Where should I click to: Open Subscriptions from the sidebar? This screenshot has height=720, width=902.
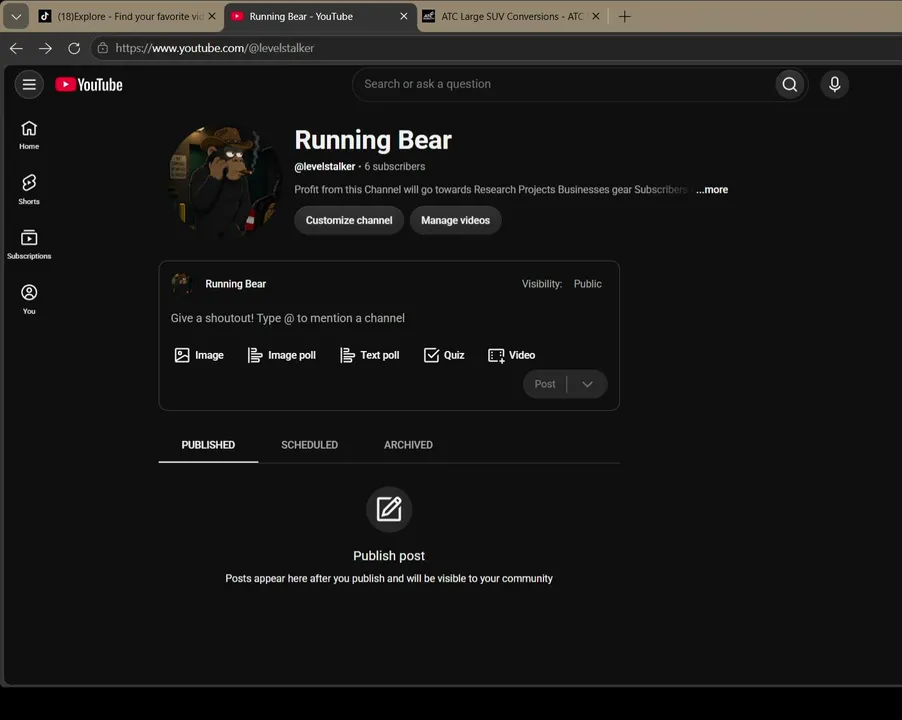click(29, 244)
